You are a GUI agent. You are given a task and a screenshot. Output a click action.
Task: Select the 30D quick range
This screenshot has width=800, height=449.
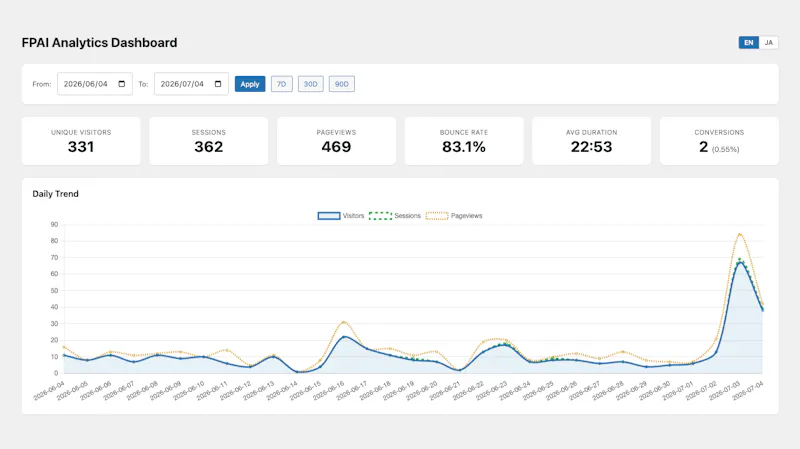click(311, 84)
